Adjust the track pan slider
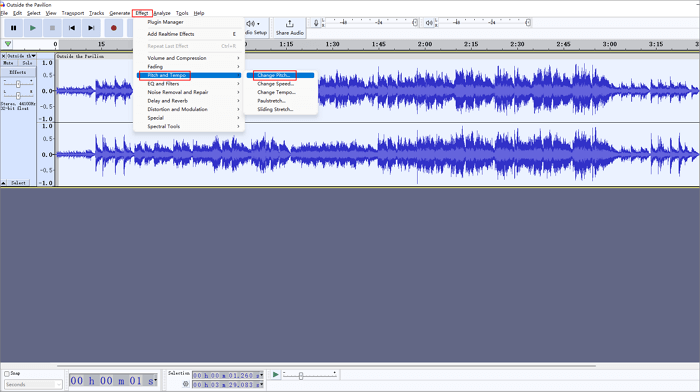This screenshot has height=392, width=700. [x=18, y=95]
